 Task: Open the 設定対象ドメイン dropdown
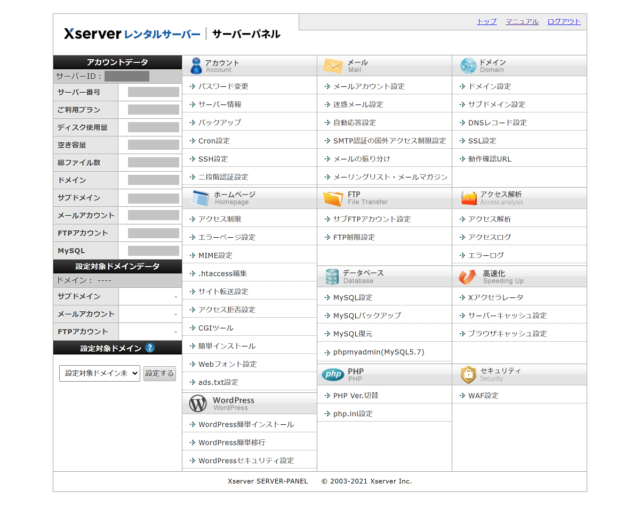click(99, 373)
